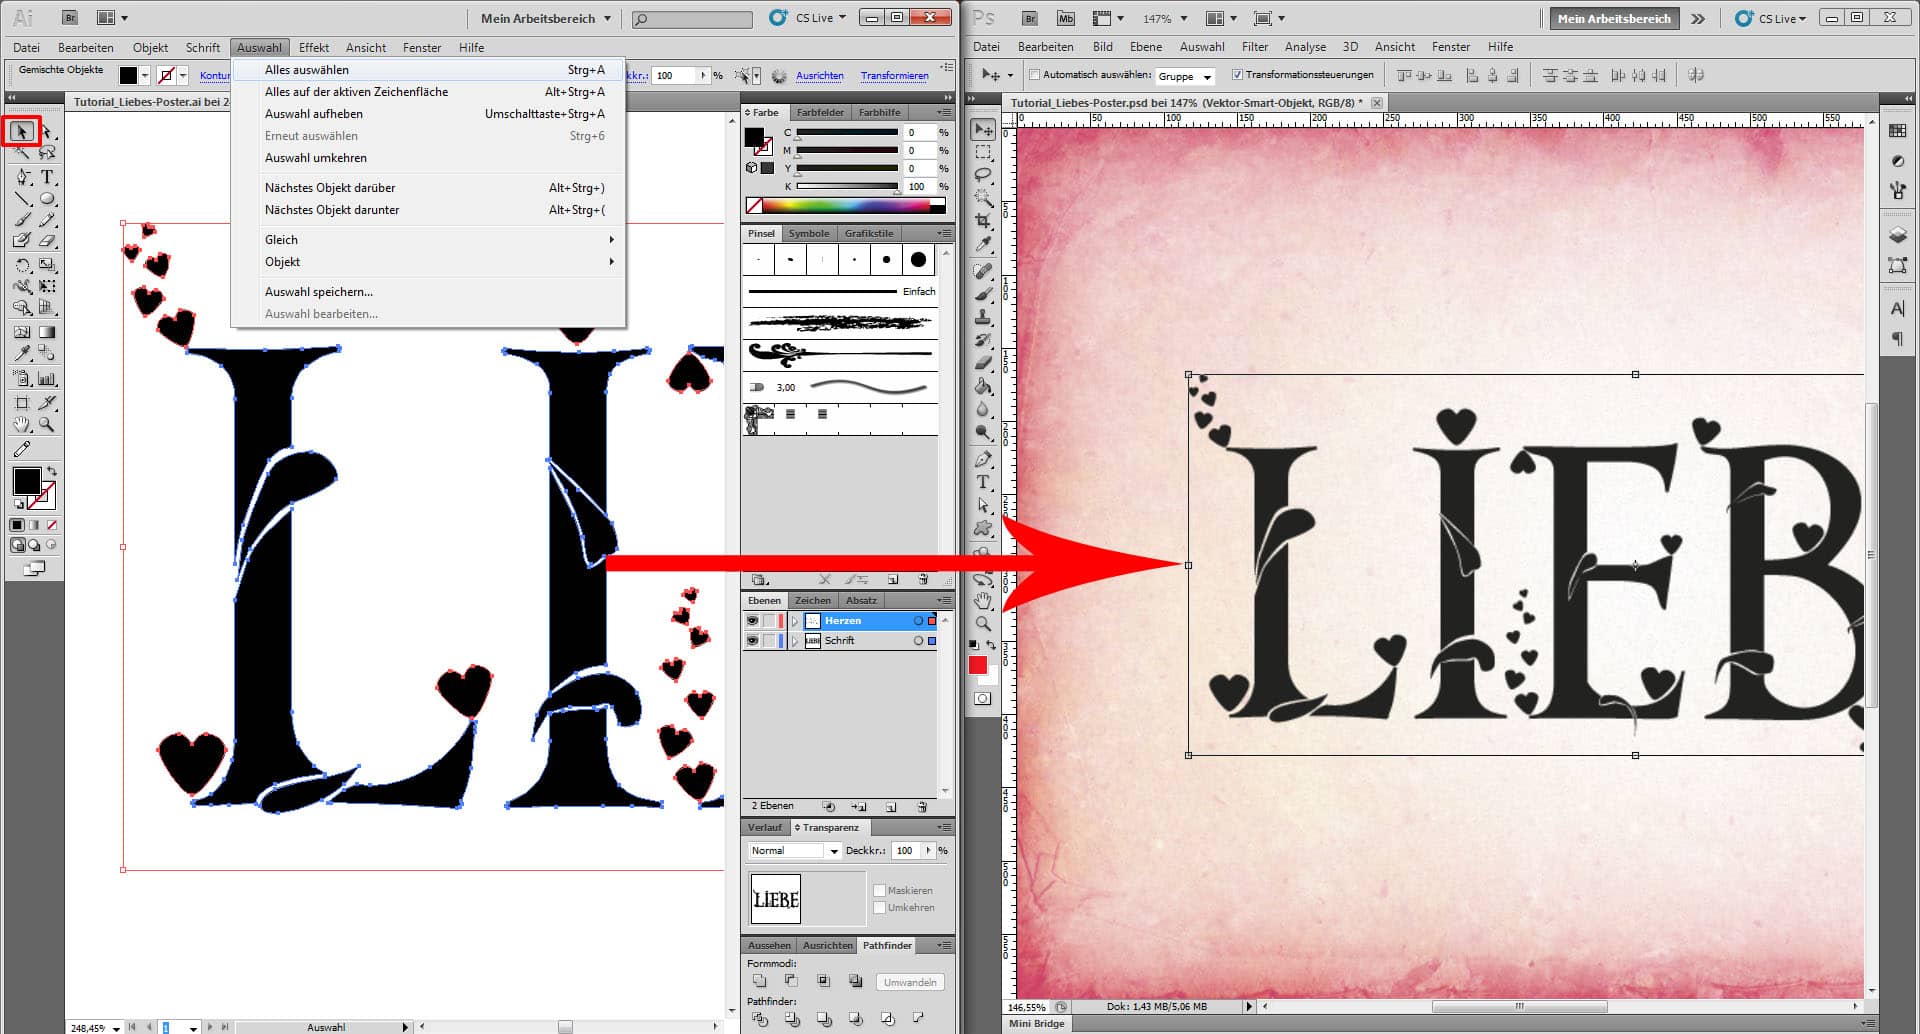
Task: Click the new layer icon in Ebenen panel
Action: 891,806
